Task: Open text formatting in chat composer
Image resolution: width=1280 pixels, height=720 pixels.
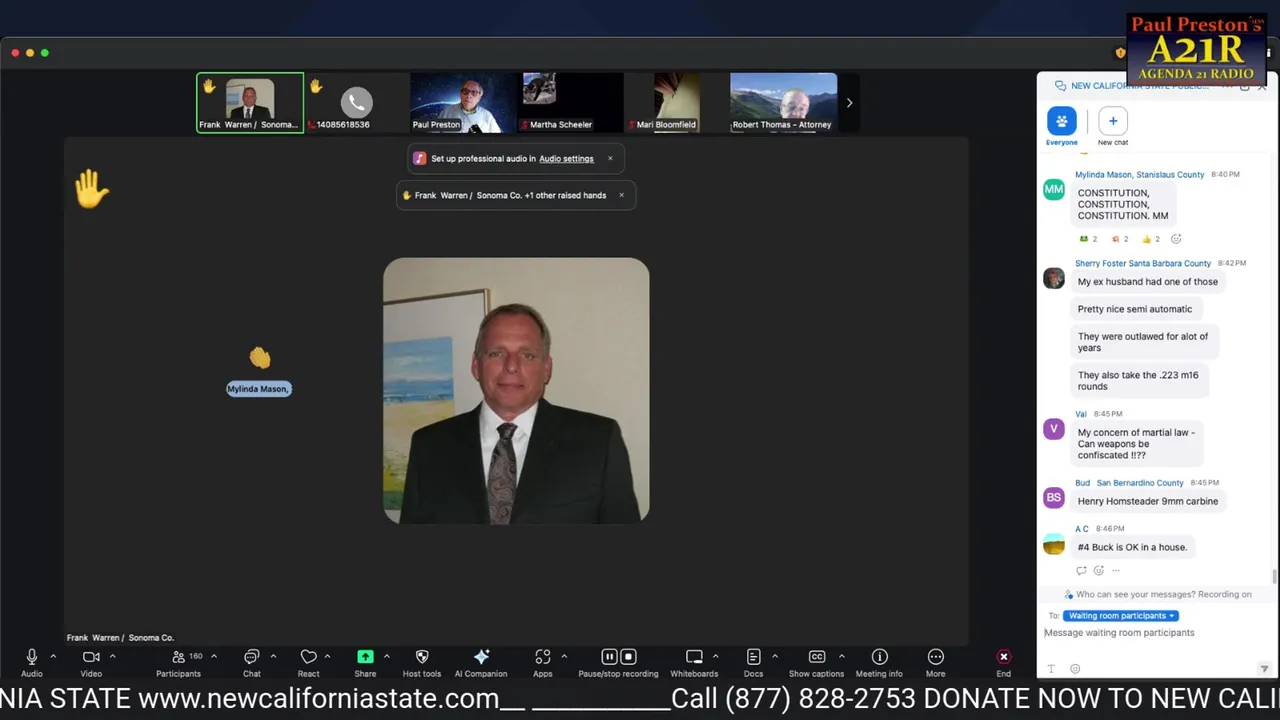Action: (1051, 669)
